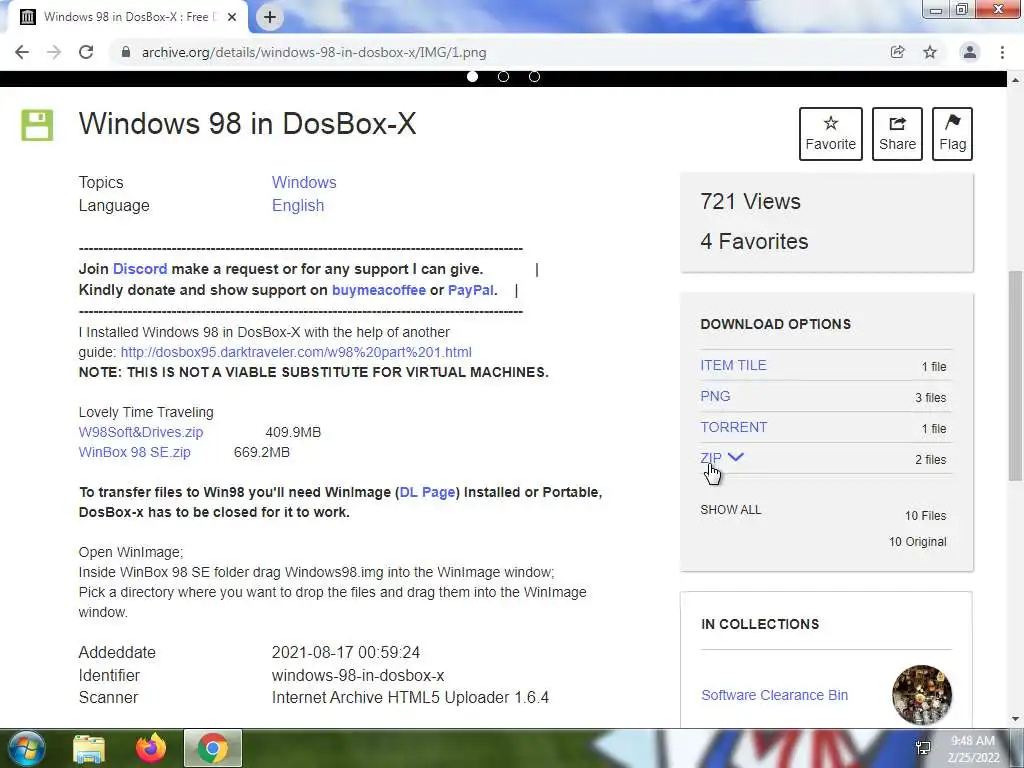The height and width of the screenshot is (768, 1024).
Task: Download WinBox 98 SE.zip
Action: (x=135, y=452)
